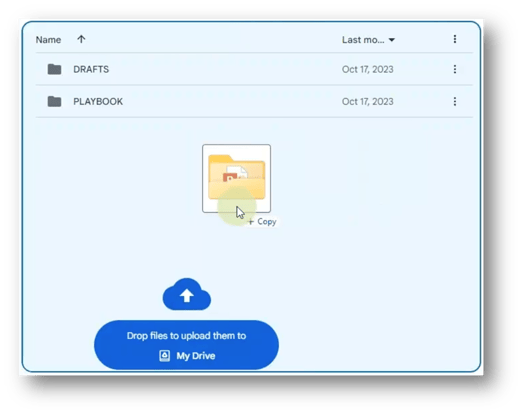This screenshot has height=414, width=522.
Task: Select the PLAYBOOK folder name
Action: click(x=98, y=101)
